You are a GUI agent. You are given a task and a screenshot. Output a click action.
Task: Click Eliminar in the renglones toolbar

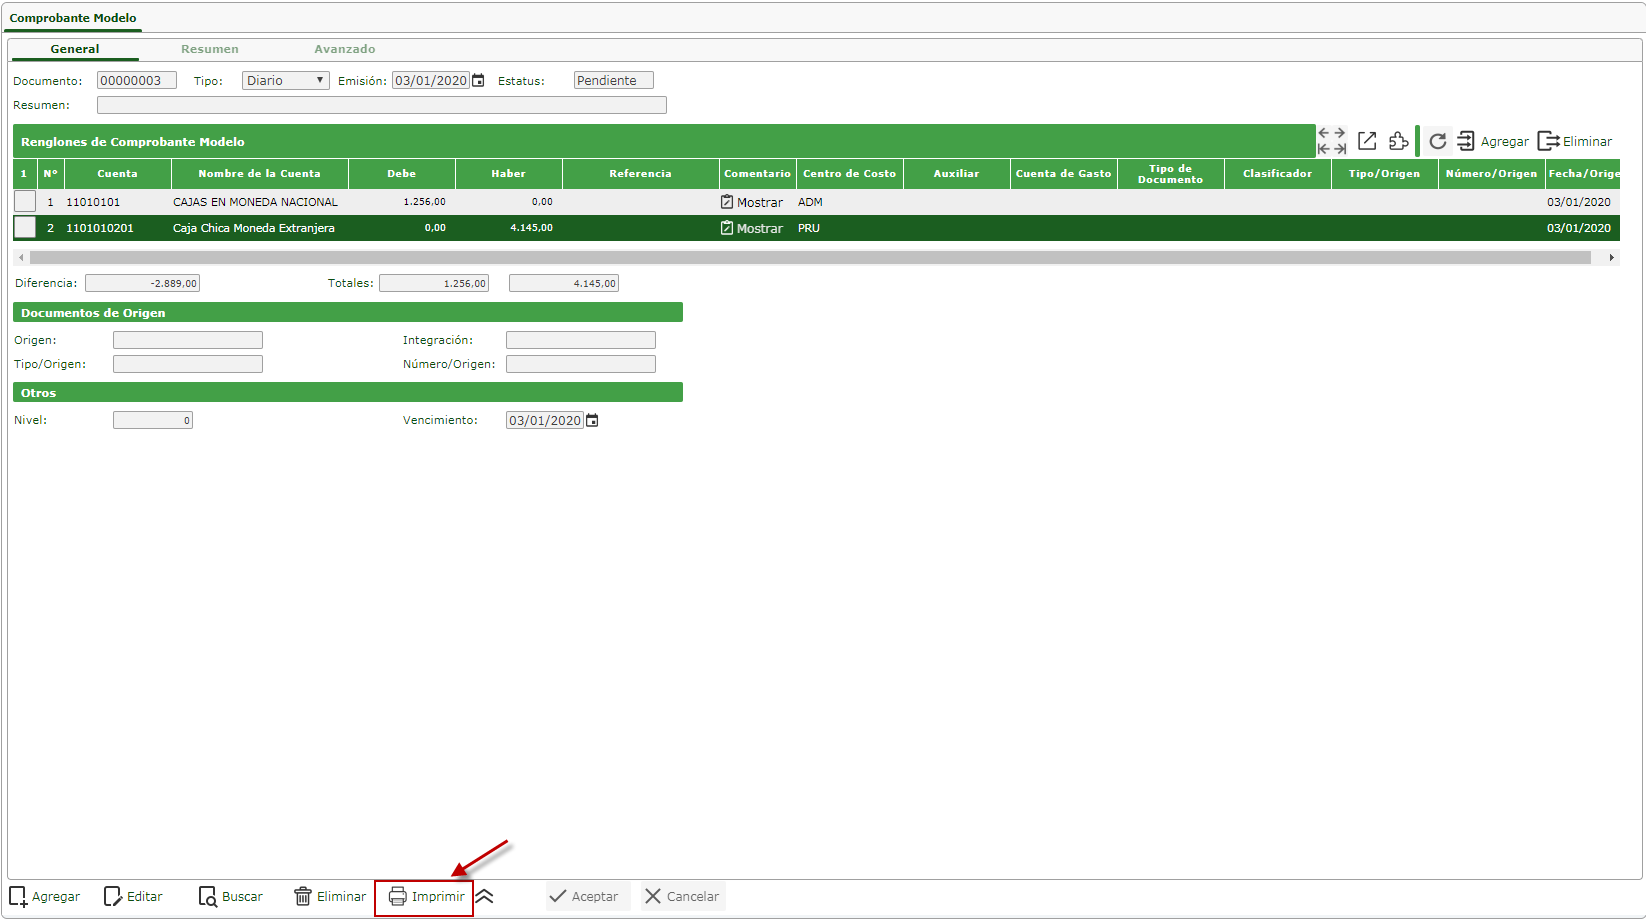tap(1575, 142)
